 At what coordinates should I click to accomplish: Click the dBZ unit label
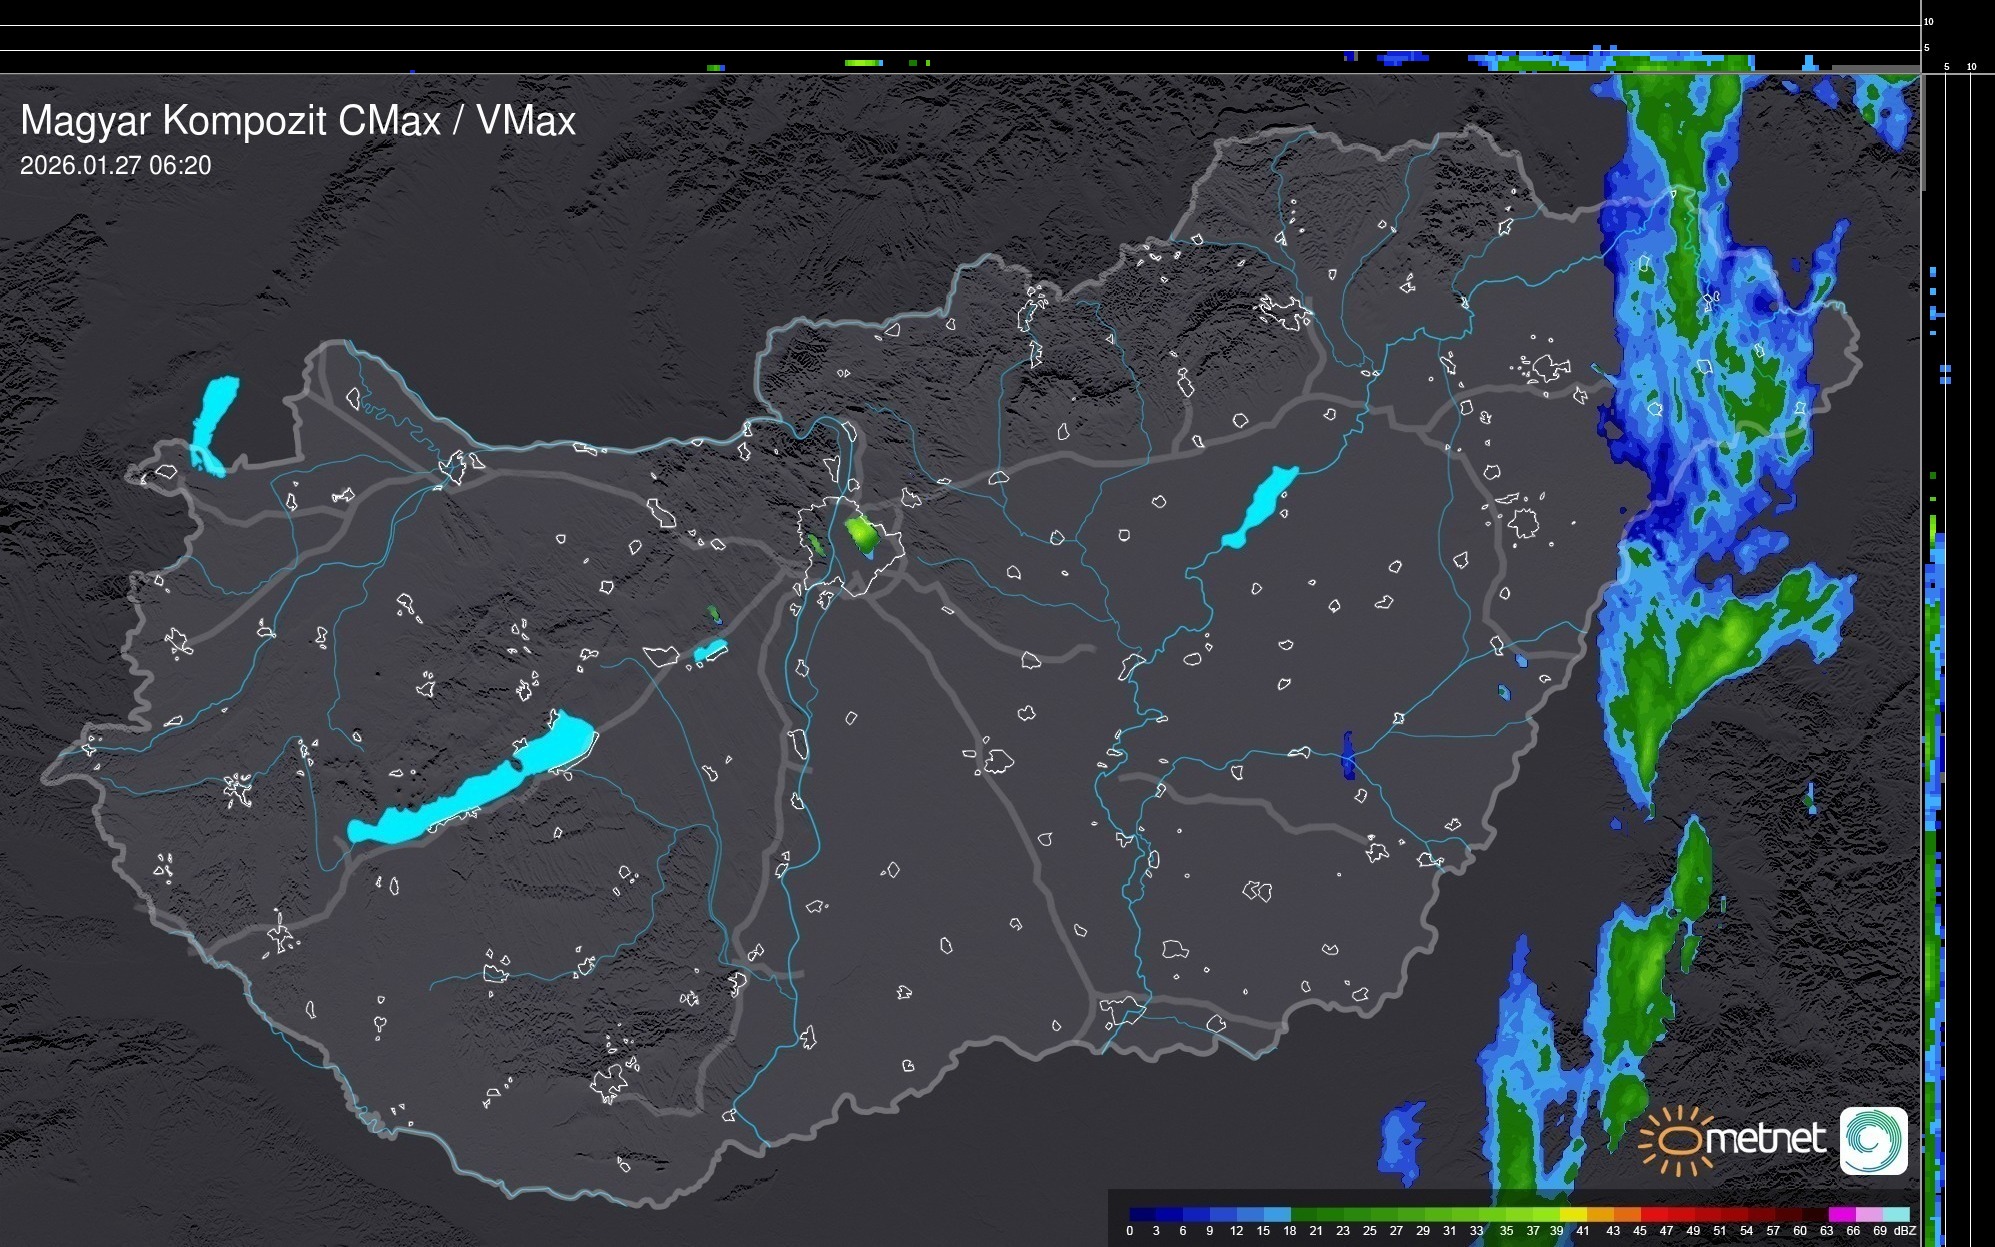pos(1904,1231)
